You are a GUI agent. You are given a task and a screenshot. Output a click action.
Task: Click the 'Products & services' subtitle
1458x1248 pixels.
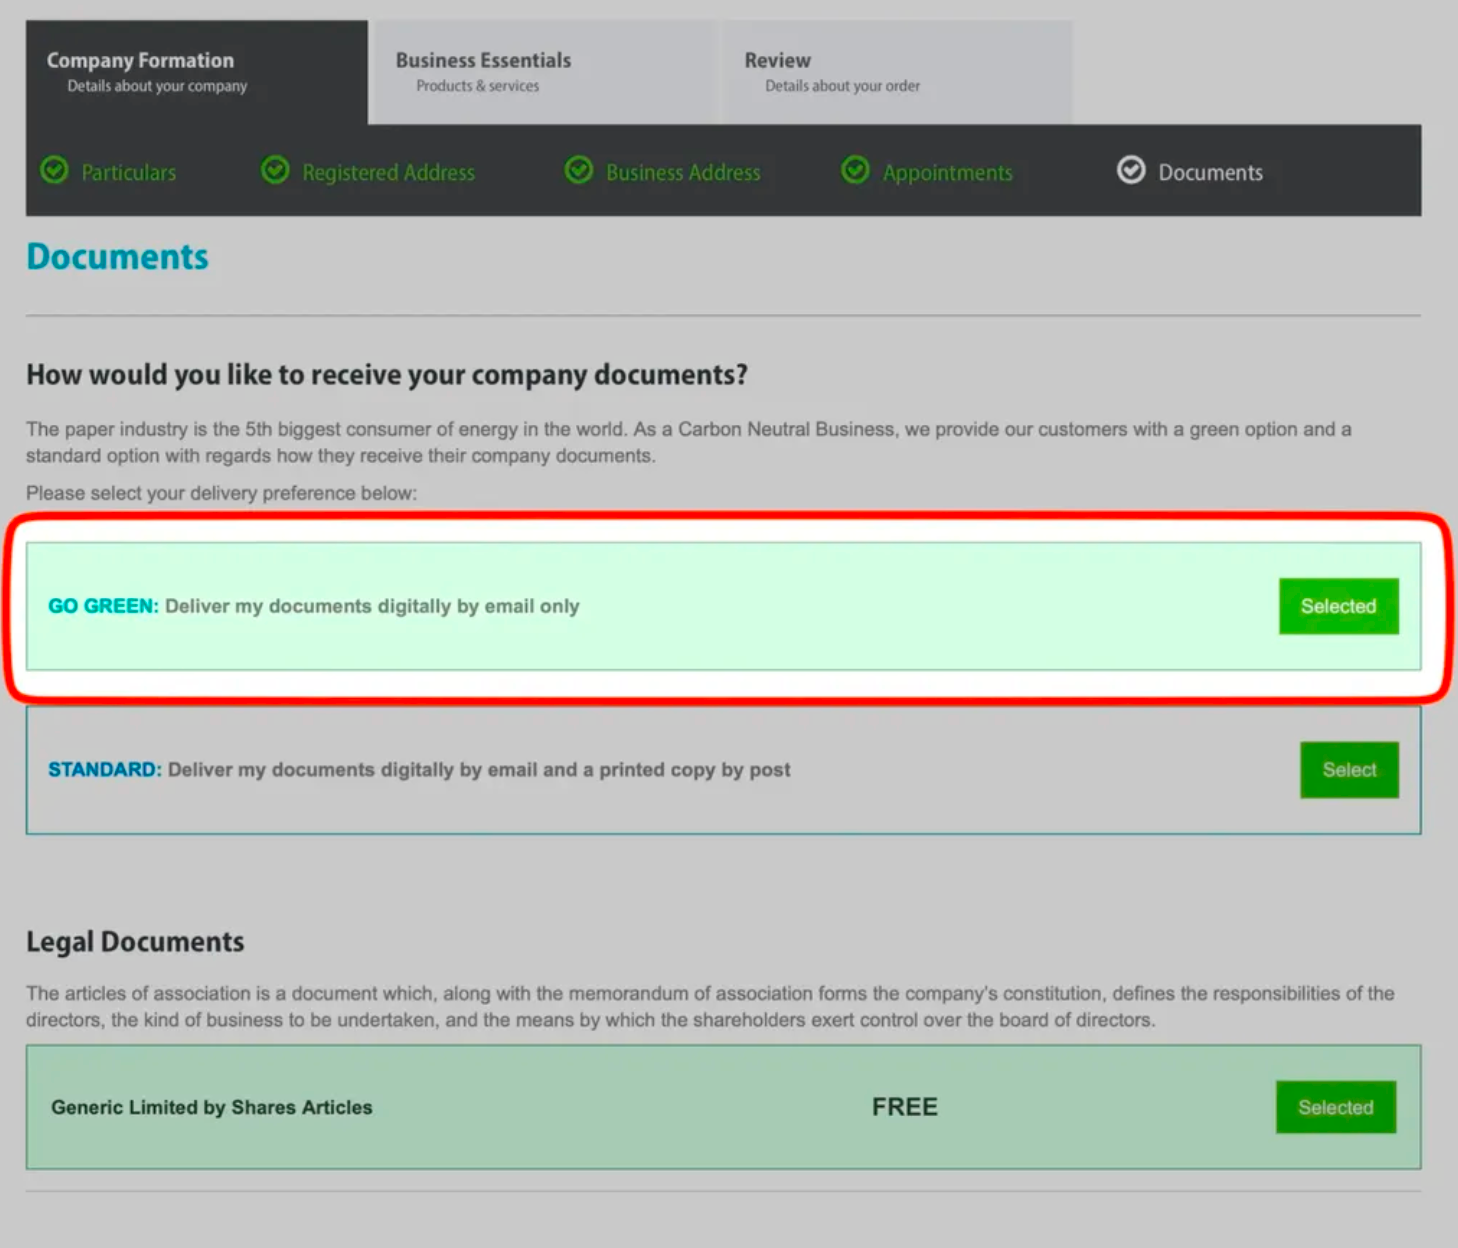pos(478,86)
